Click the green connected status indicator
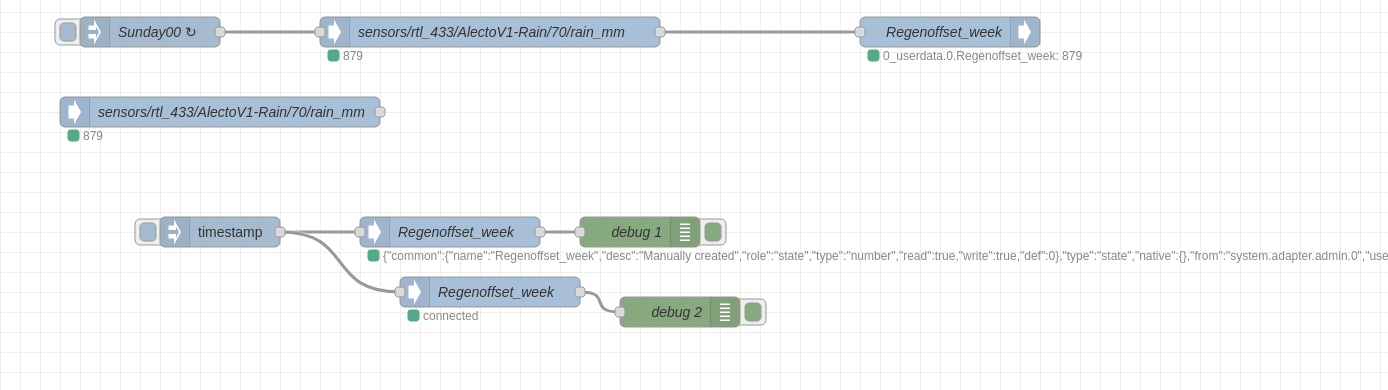The height and width of the screenshot is (390, 1388). tap(413, 315)
